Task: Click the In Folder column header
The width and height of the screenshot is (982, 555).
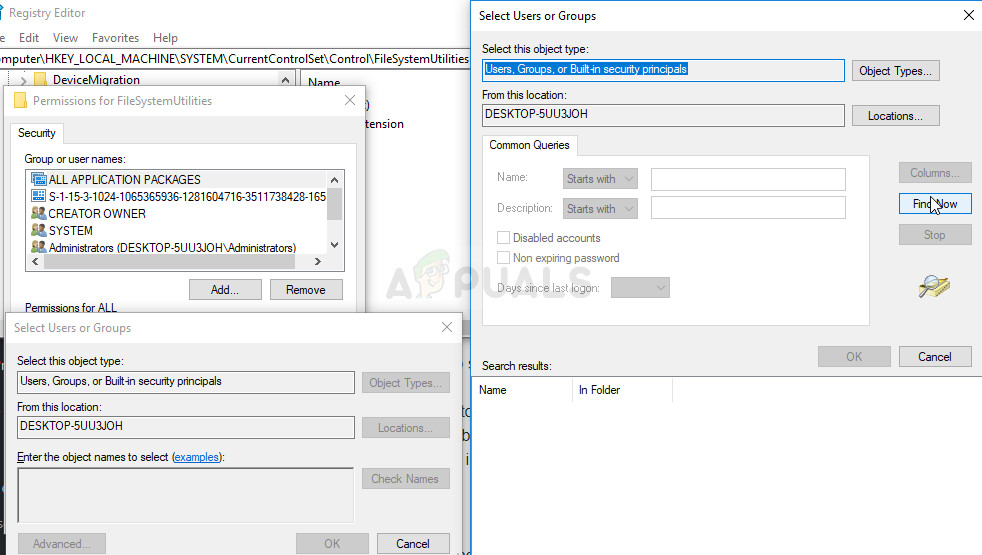Action: pyautogui.click(x=623, y=390)
